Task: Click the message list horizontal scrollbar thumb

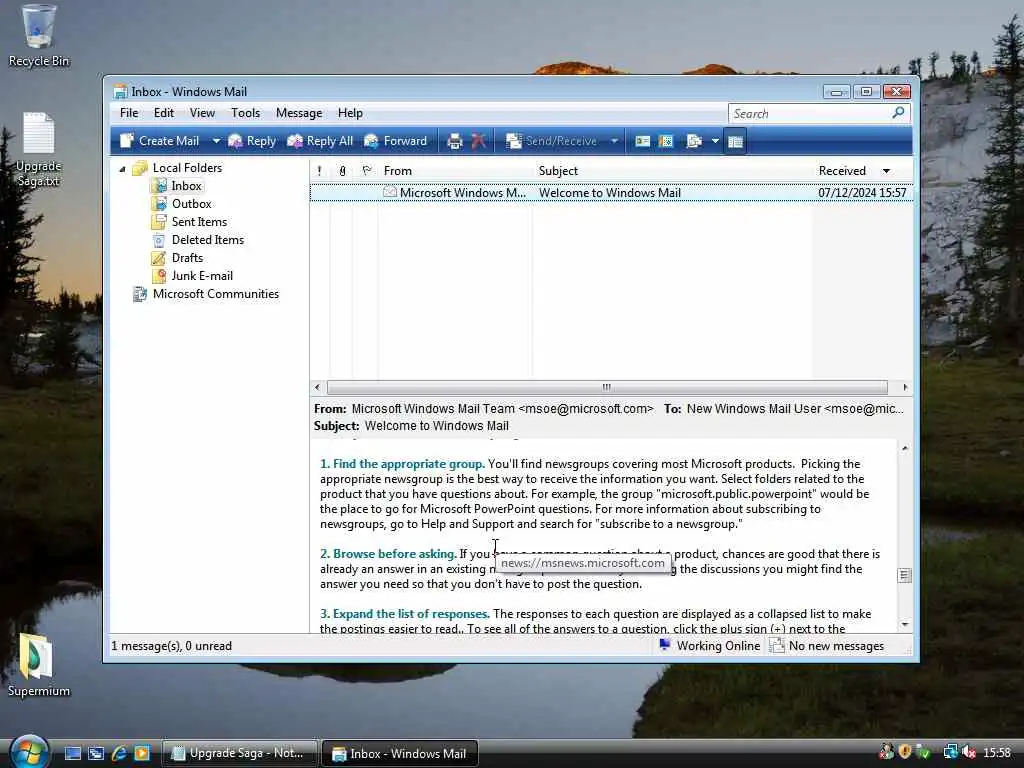Action: click(x=607, y=387)
